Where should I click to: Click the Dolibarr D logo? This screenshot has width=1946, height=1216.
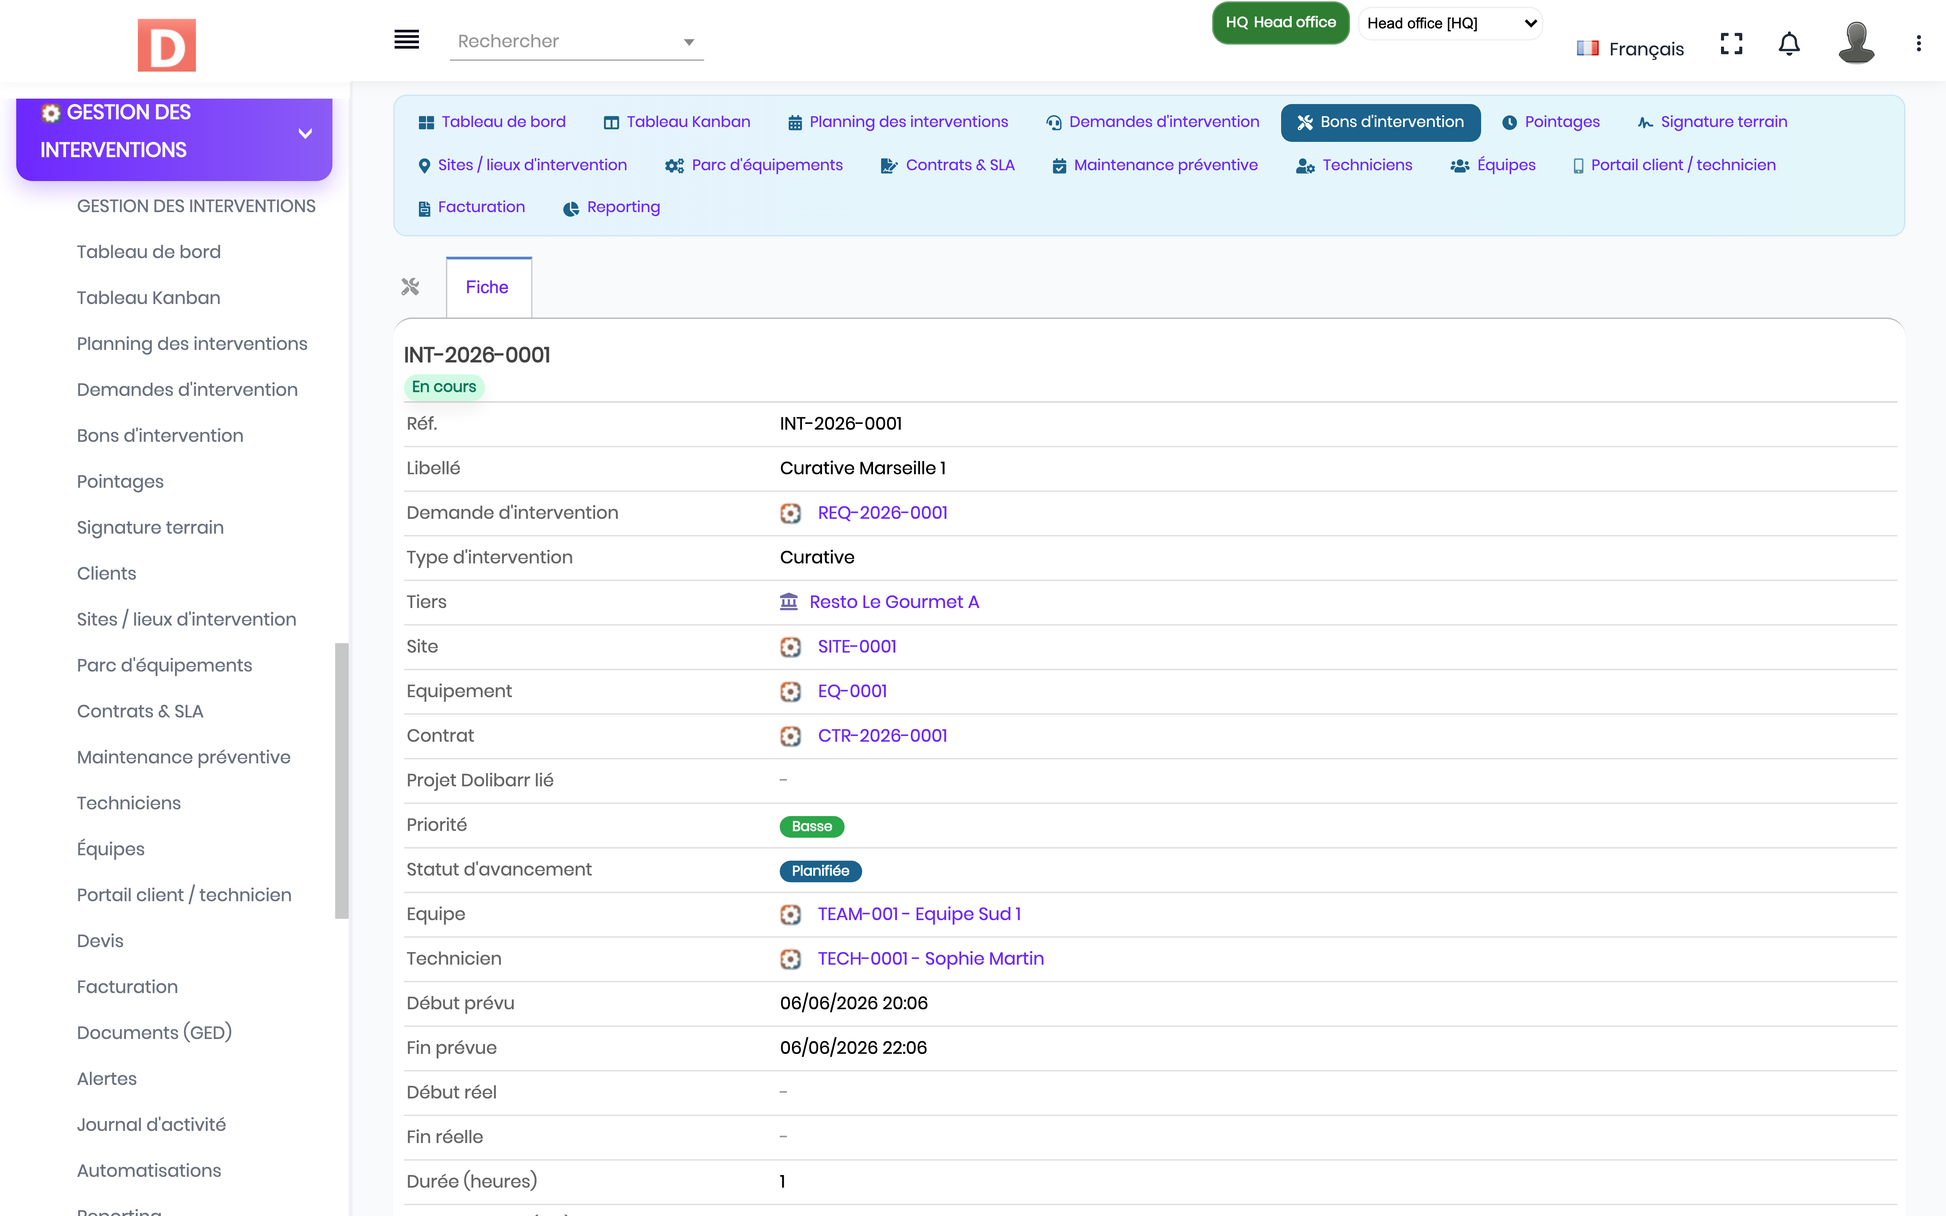click(167, 45)
